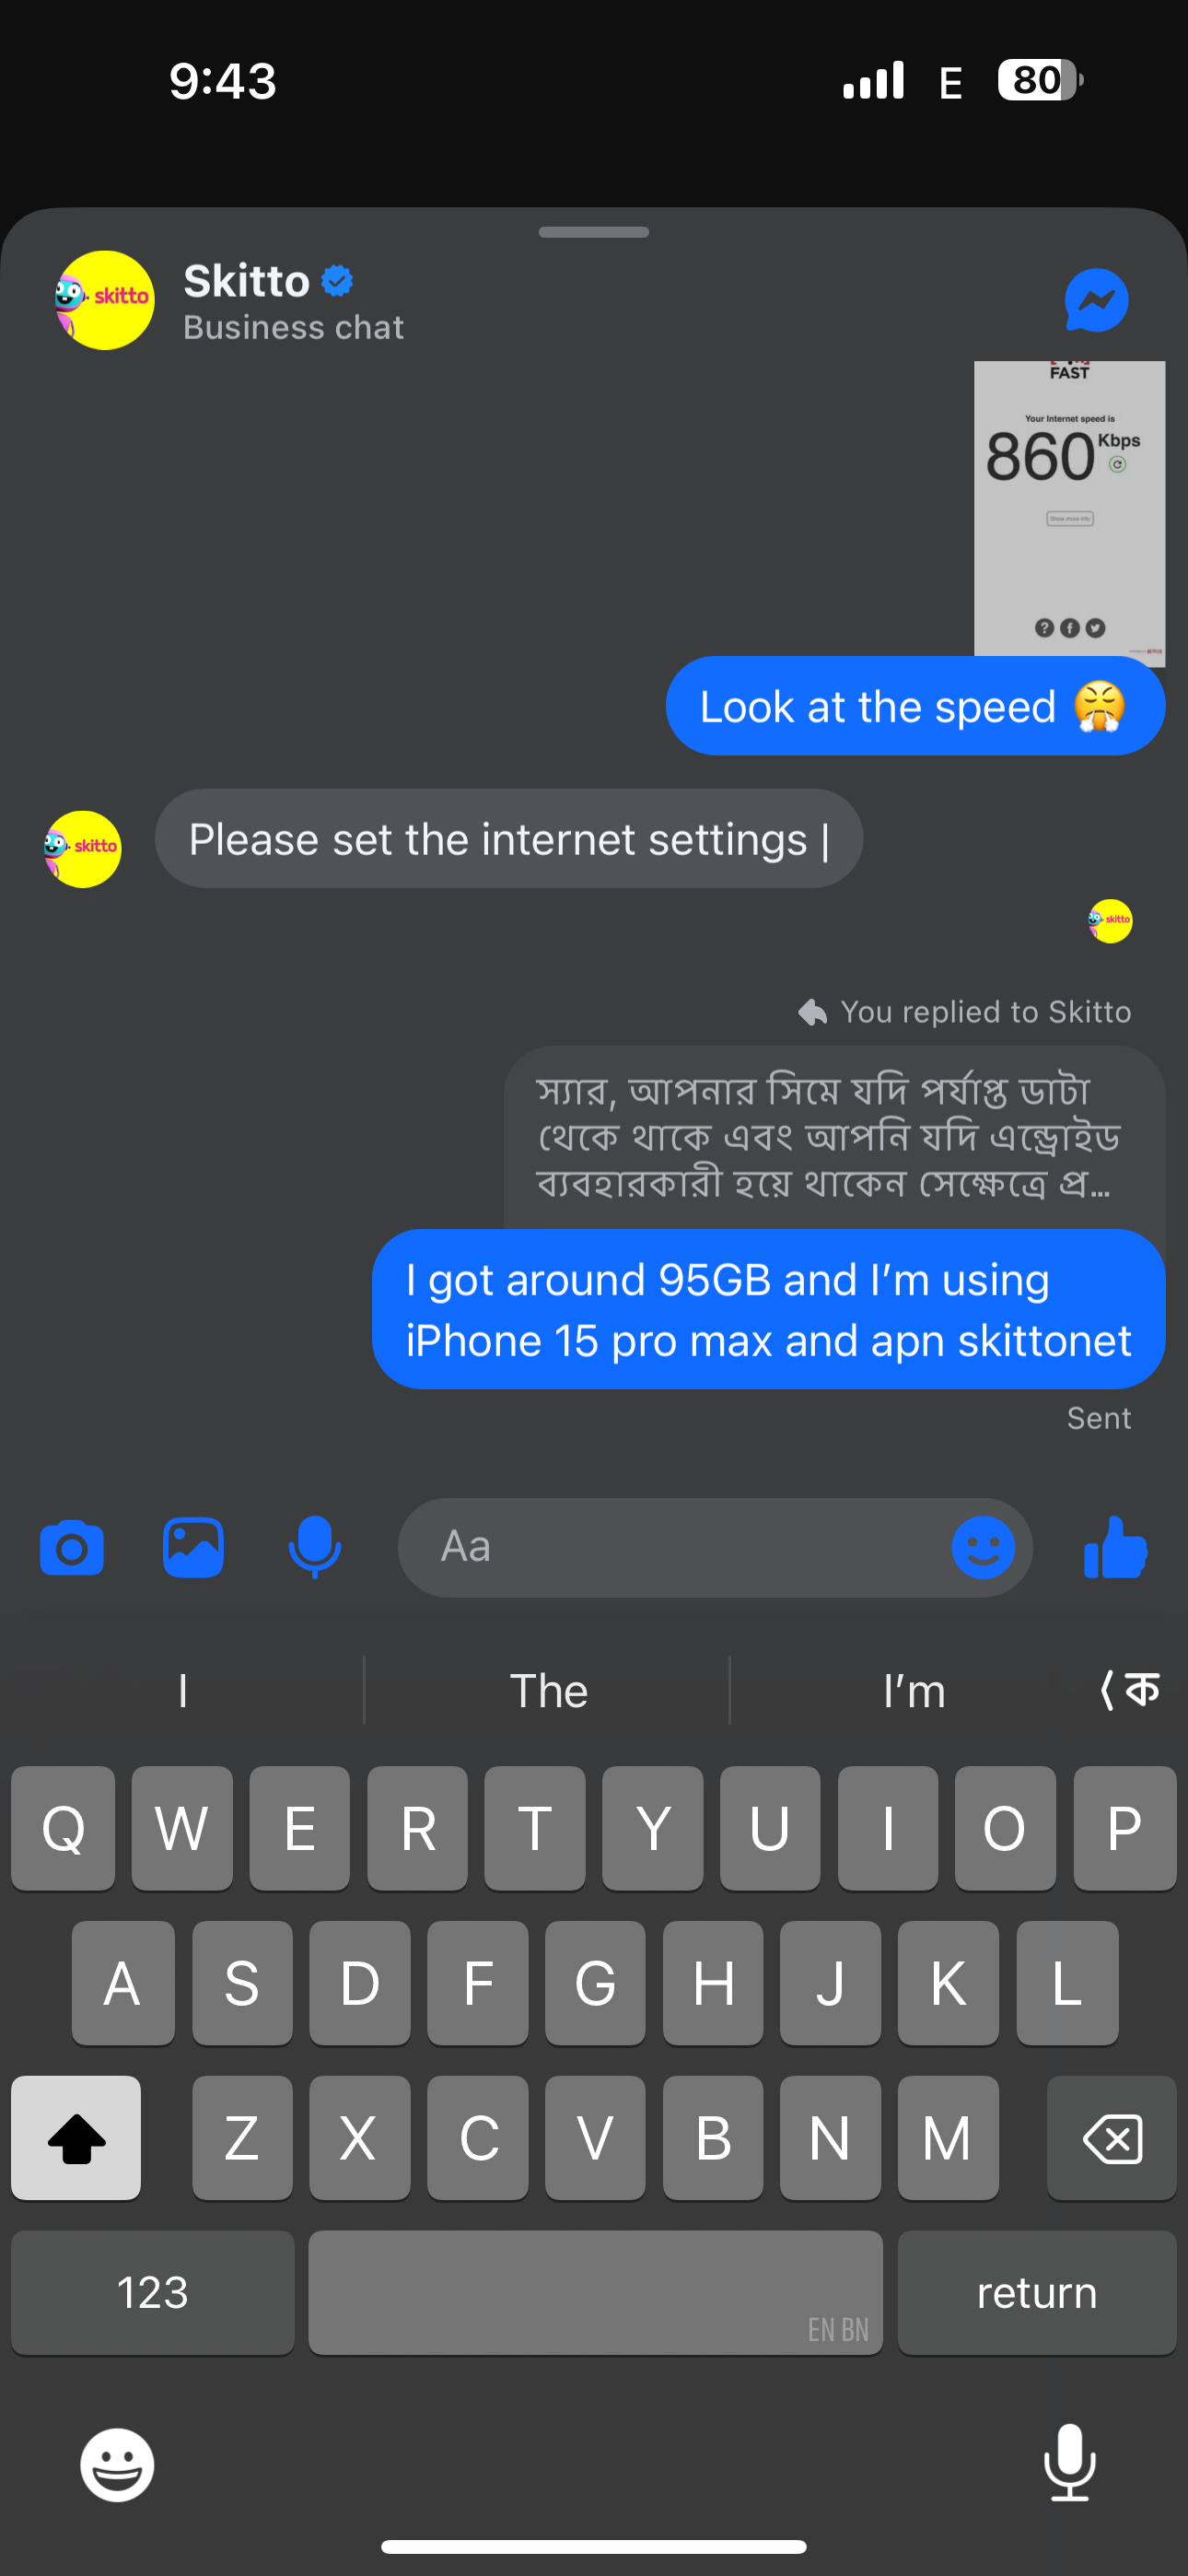Toggle the shift key
This screenshot has height=2576, width=1188.
click(x=76, y=2138)
